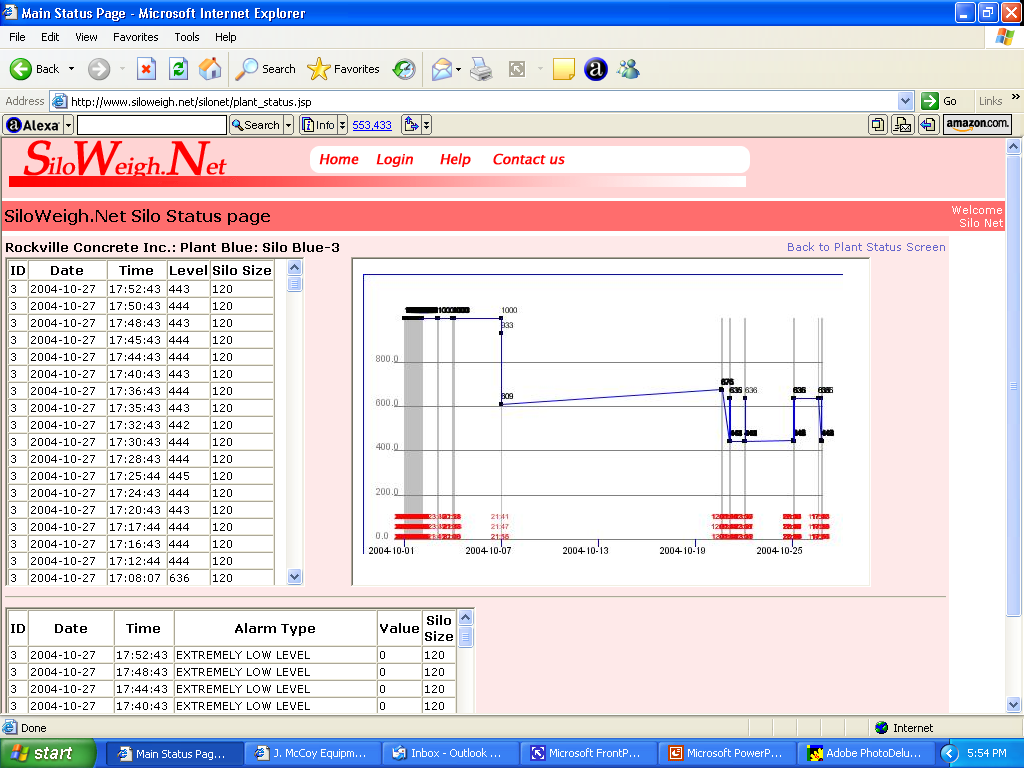Stop page loading with red X icon
This screenshot has height=768, width=1024.
(146, 69)
